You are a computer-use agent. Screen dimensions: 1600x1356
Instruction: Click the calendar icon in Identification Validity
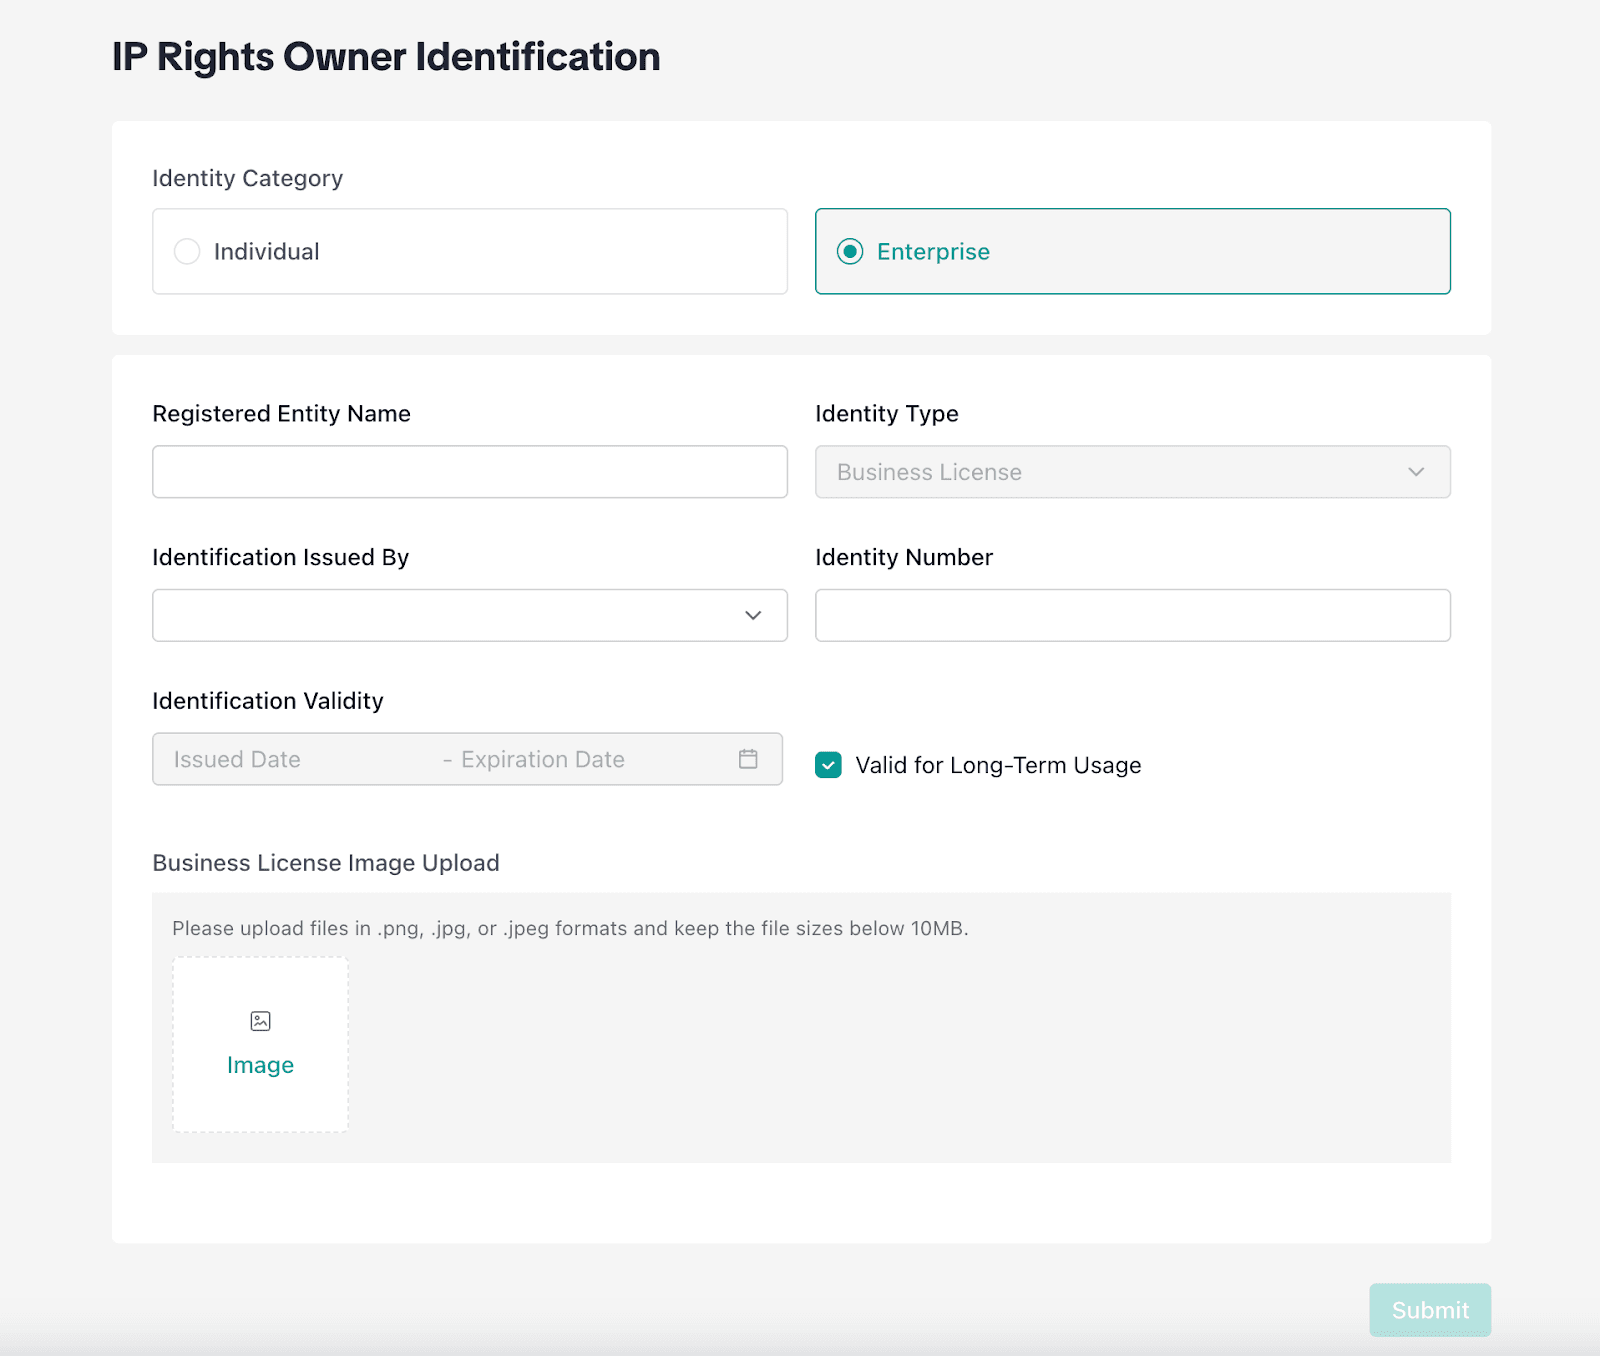point(748,759)
